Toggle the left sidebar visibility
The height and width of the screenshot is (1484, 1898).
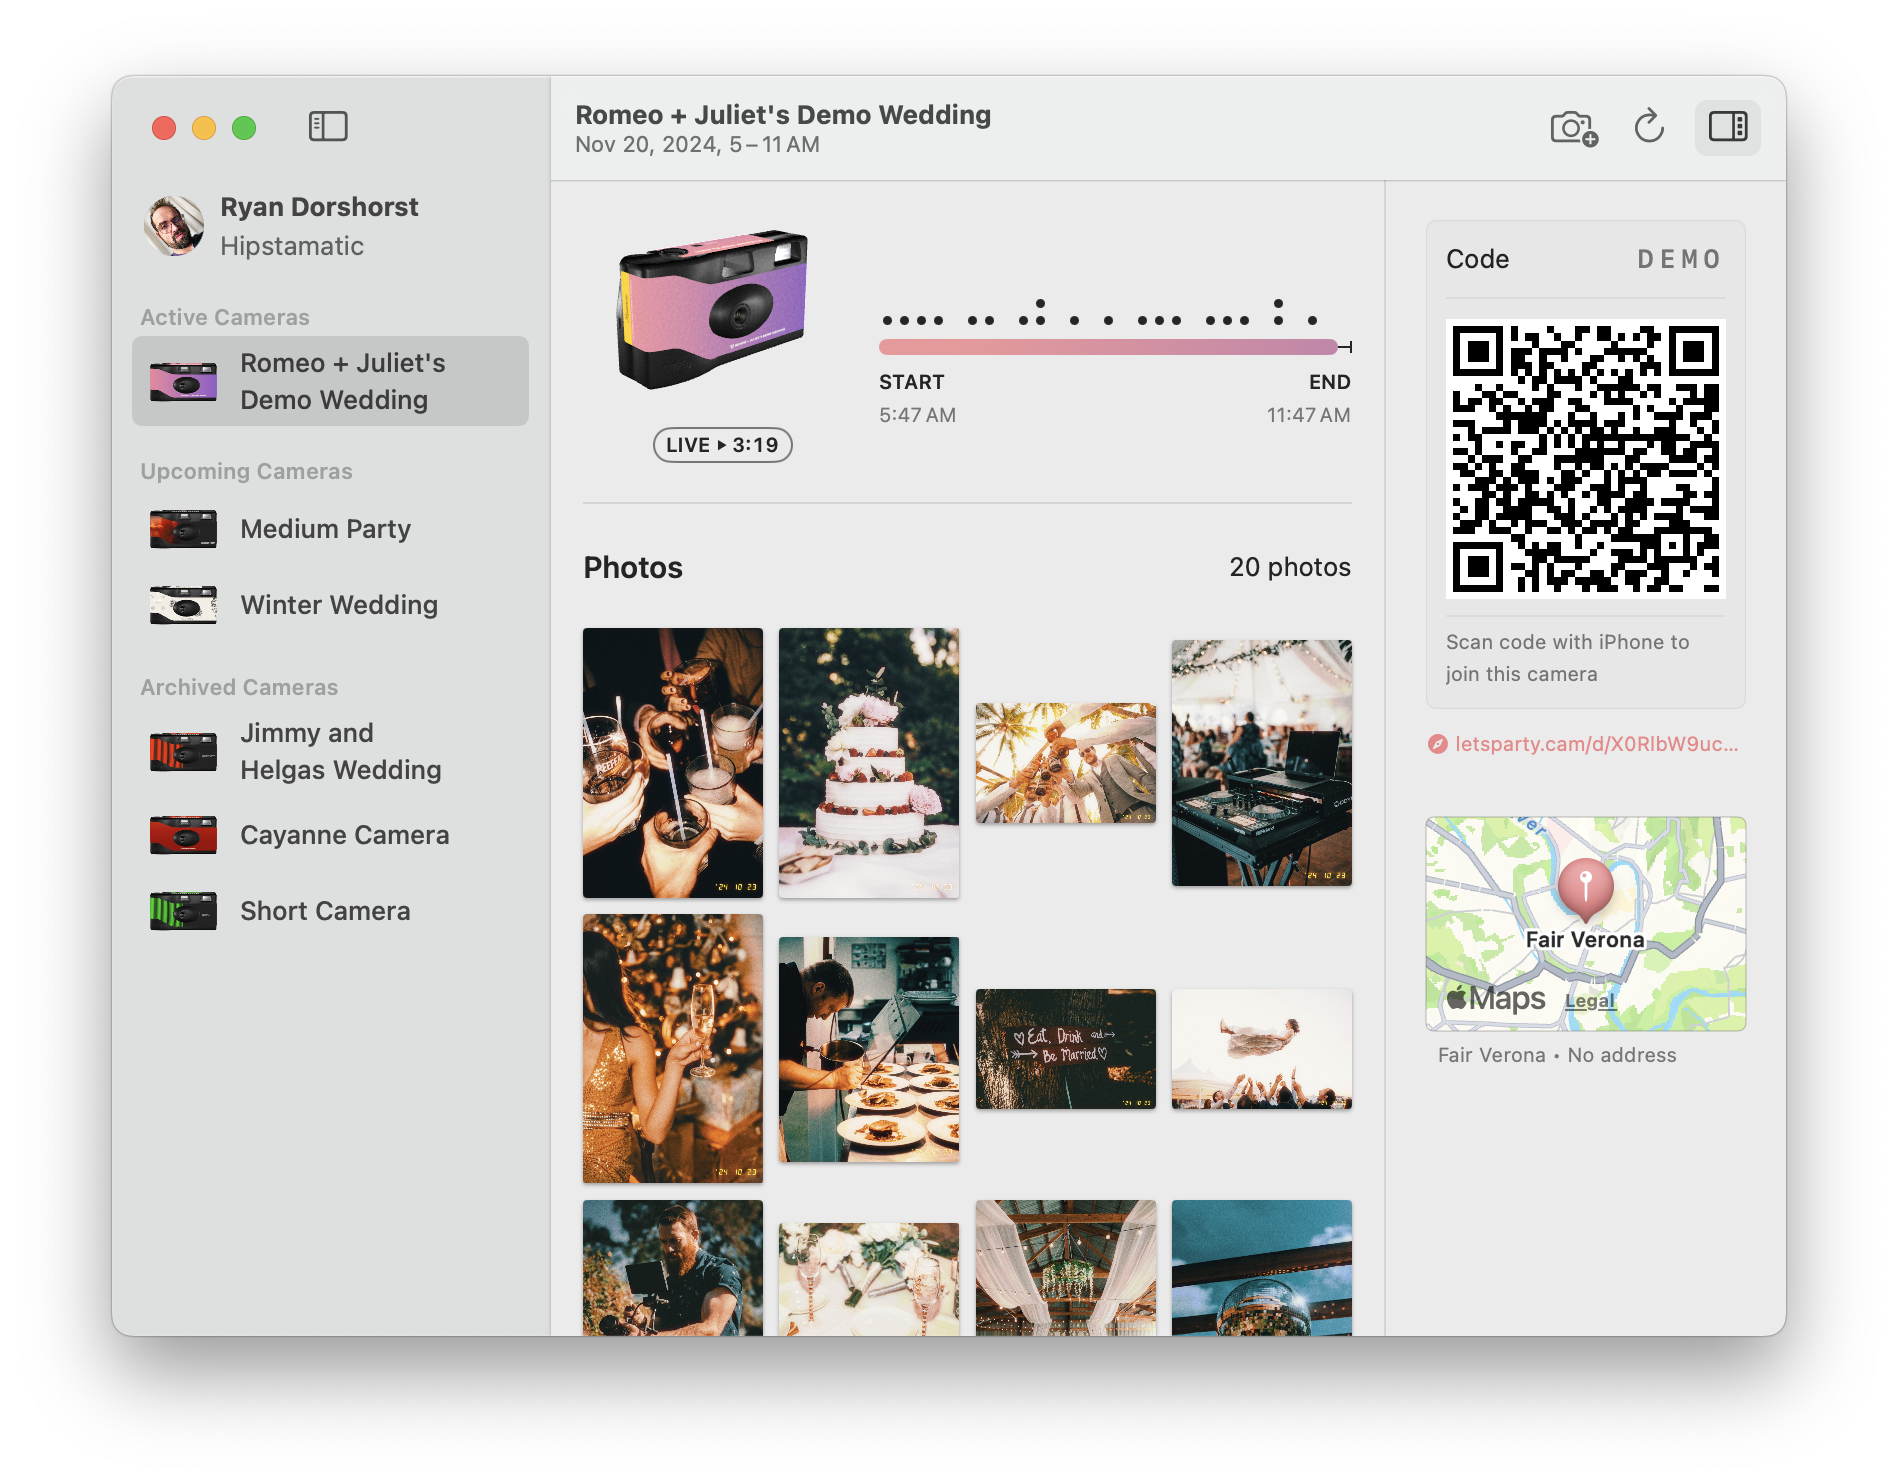[x=328, y=127]
